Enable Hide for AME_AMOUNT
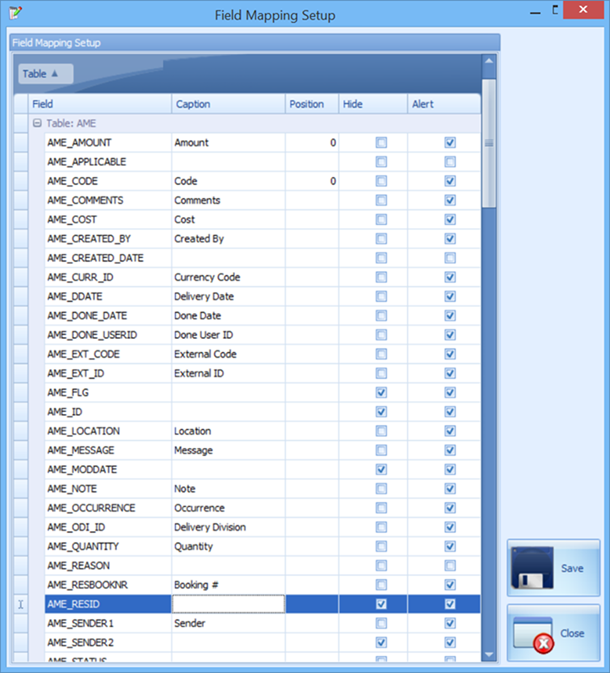Screen dimensions: 610x673 pyautogui.click(x=381, y=142)
